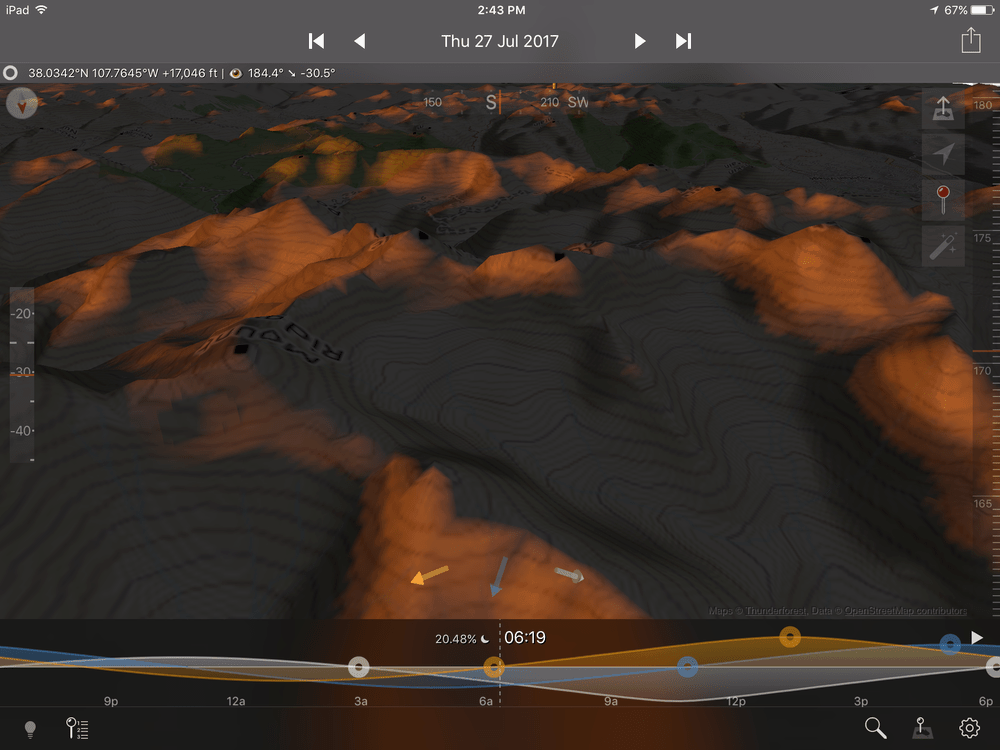Tap the white marker at 3a
Screen dimensions: 1000x750
point(359,667)
